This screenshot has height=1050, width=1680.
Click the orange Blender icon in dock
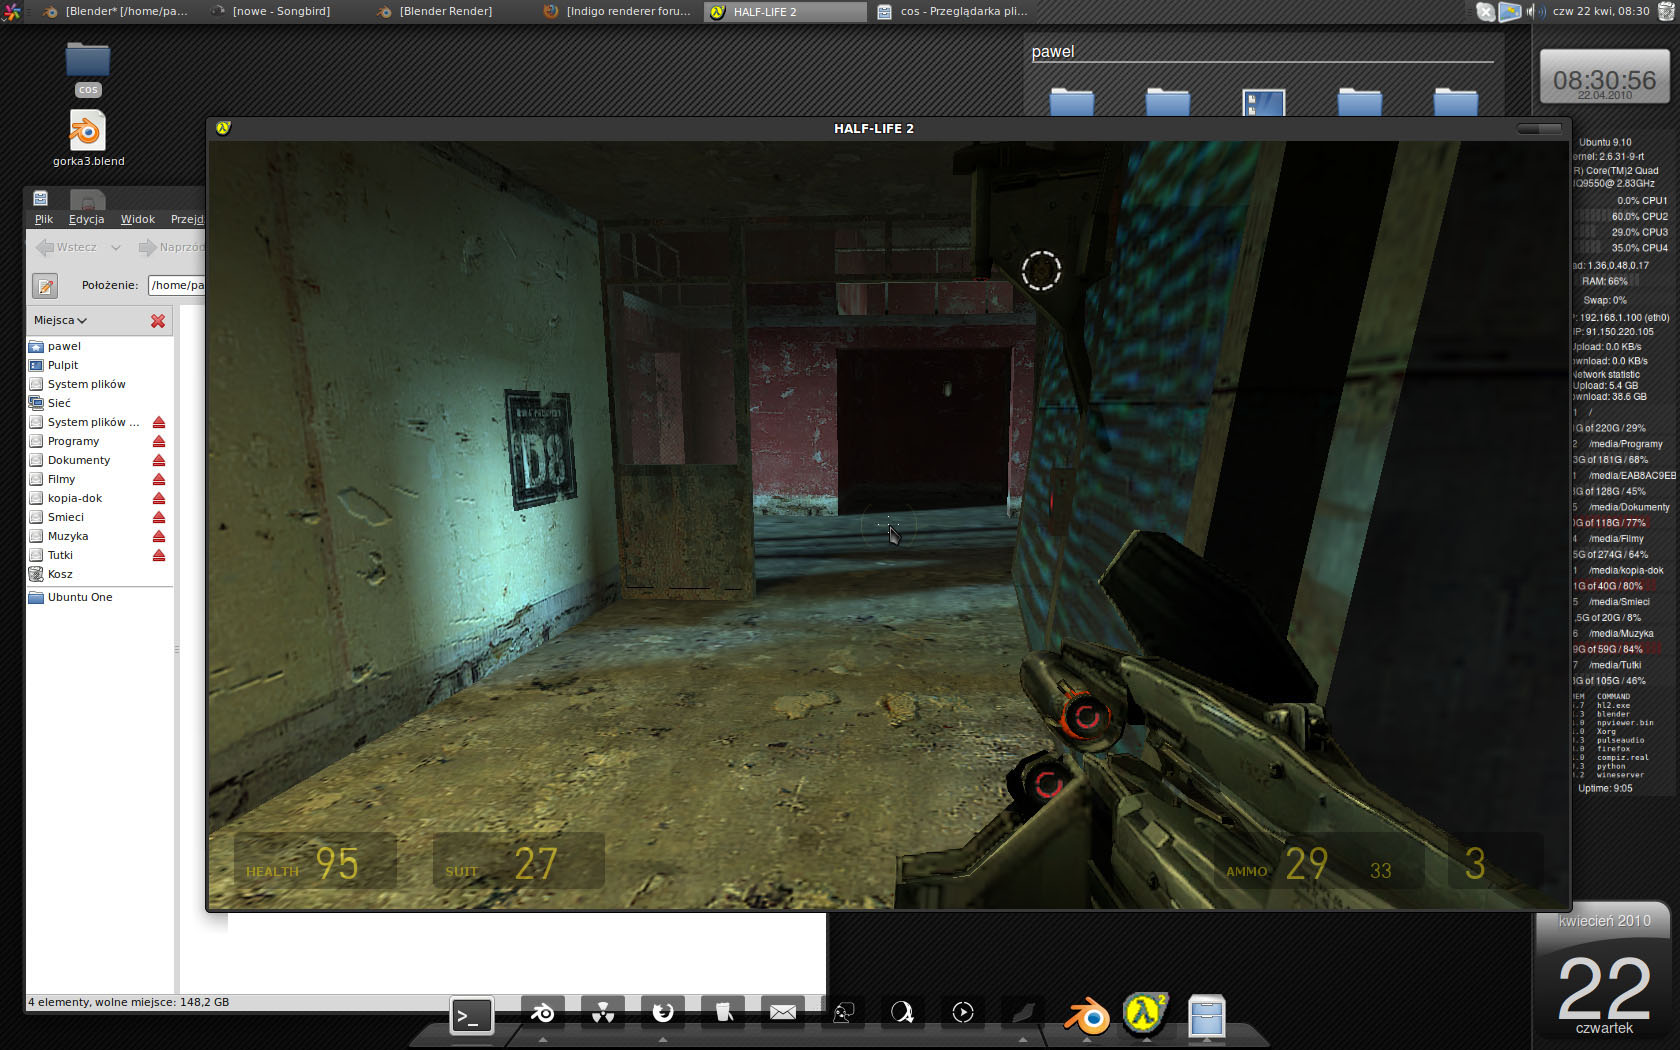(1086, 1016)
